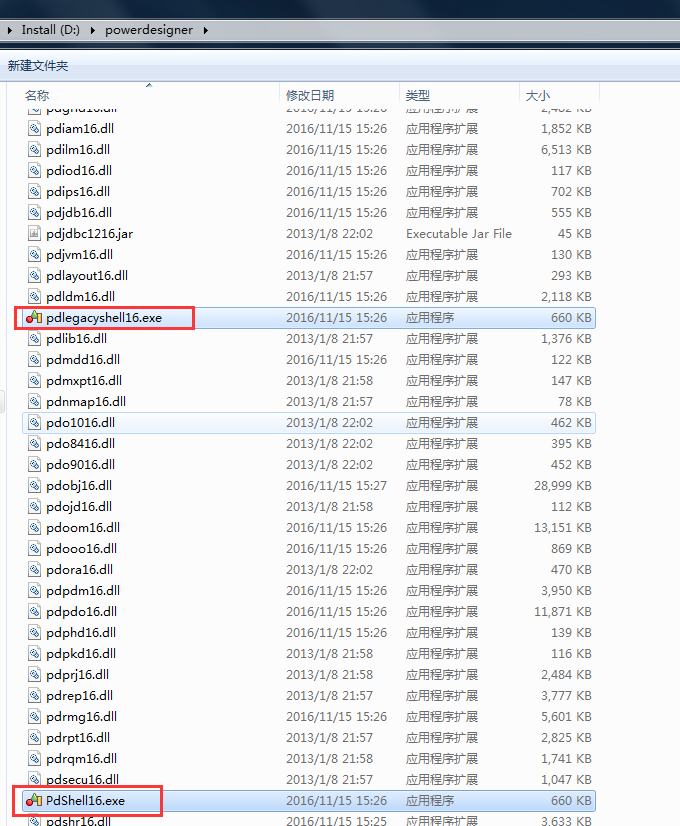This screenshot has height=826, width=680.
Task: Select the pdrqm16.dll file name
Action: coord(82,759)
